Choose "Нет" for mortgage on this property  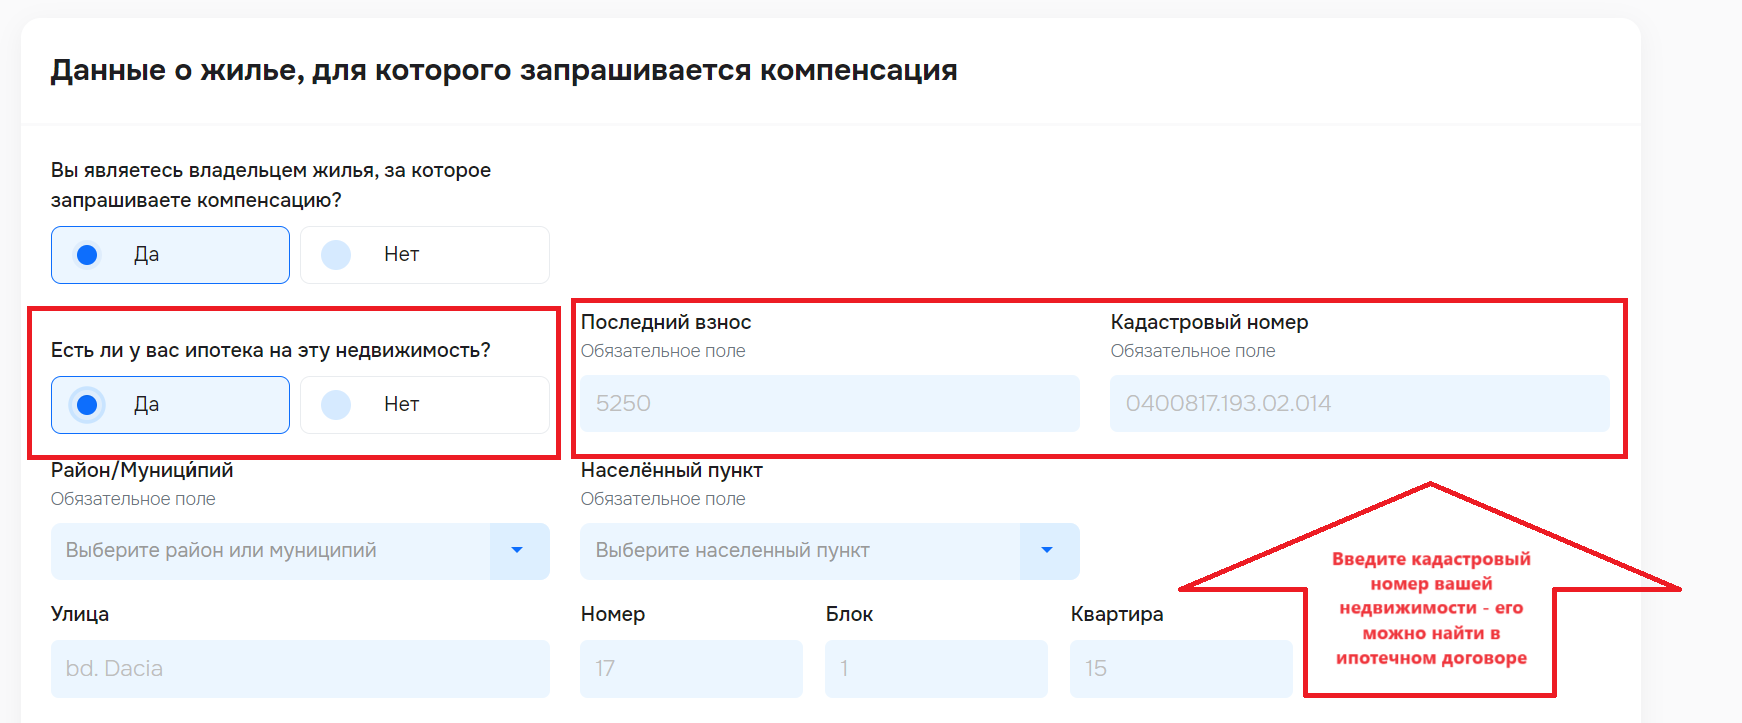click(x=425, y=405)
